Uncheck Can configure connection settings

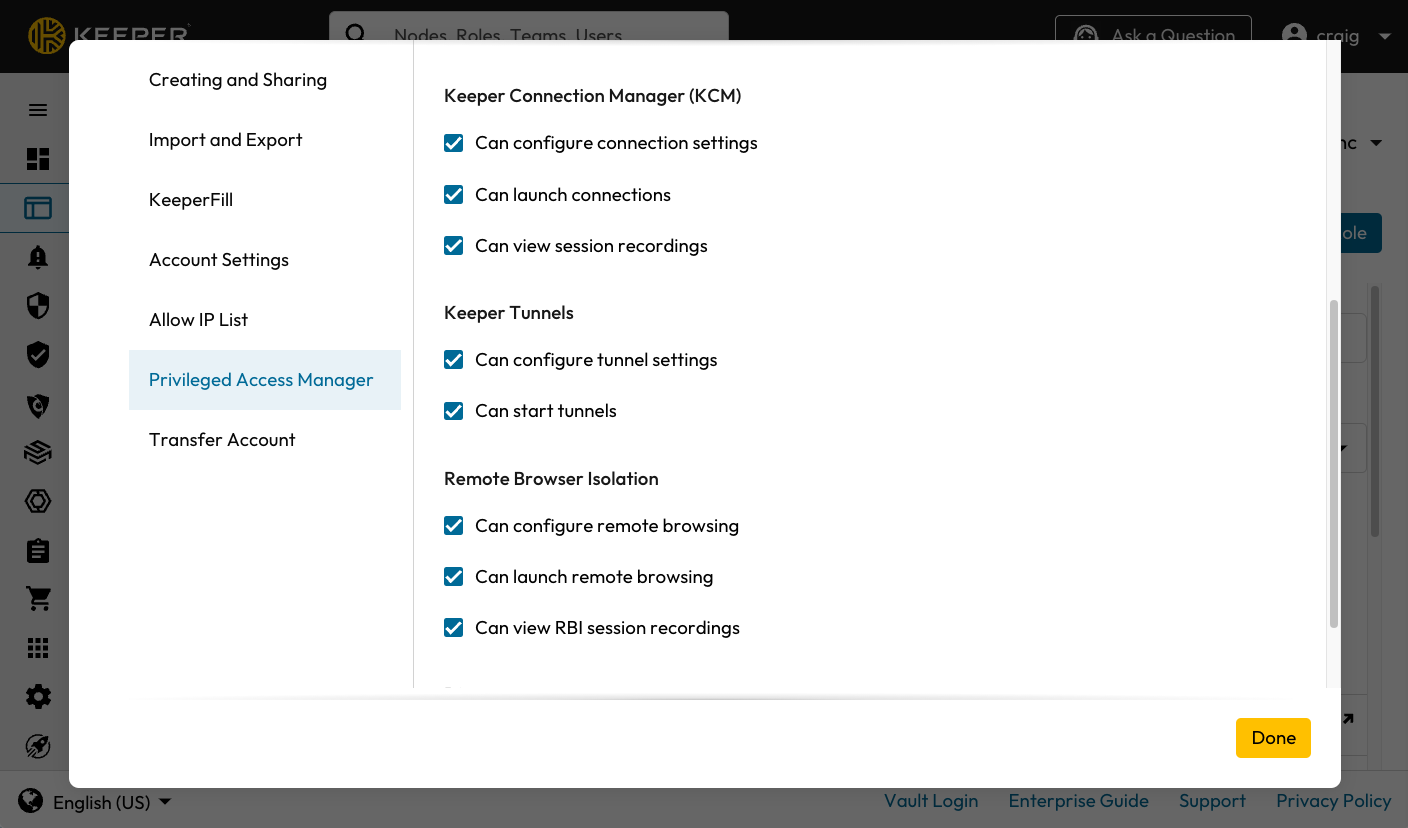click(x=454, y=143)
